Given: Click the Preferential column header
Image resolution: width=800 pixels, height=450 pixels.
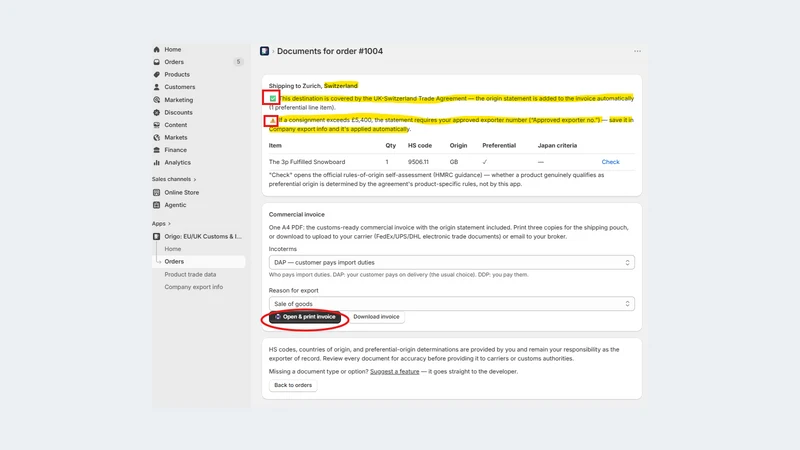Looking at the screenshot, I should tap(499, 145).
